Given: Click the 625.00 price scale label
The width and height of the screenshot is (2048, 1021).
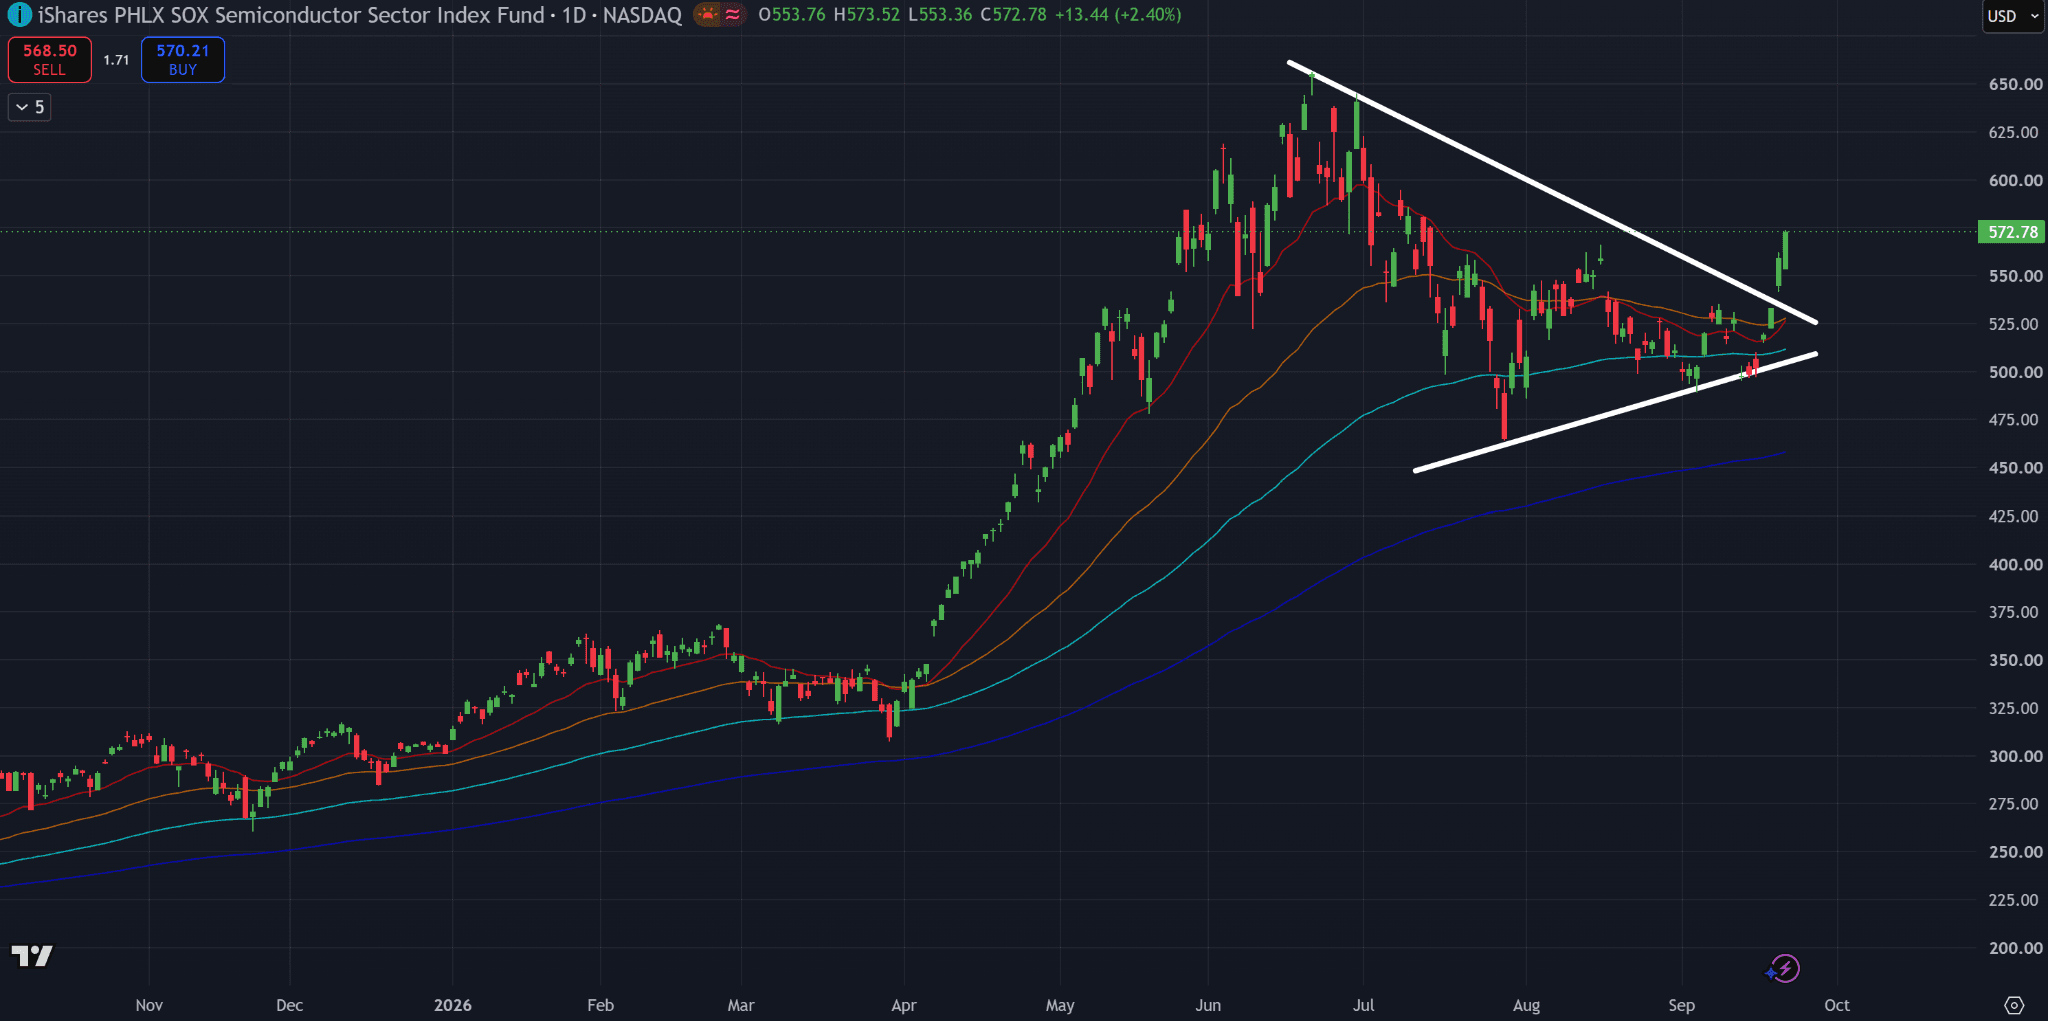Looking at the screenshot, I should [x=2015, y=132].
